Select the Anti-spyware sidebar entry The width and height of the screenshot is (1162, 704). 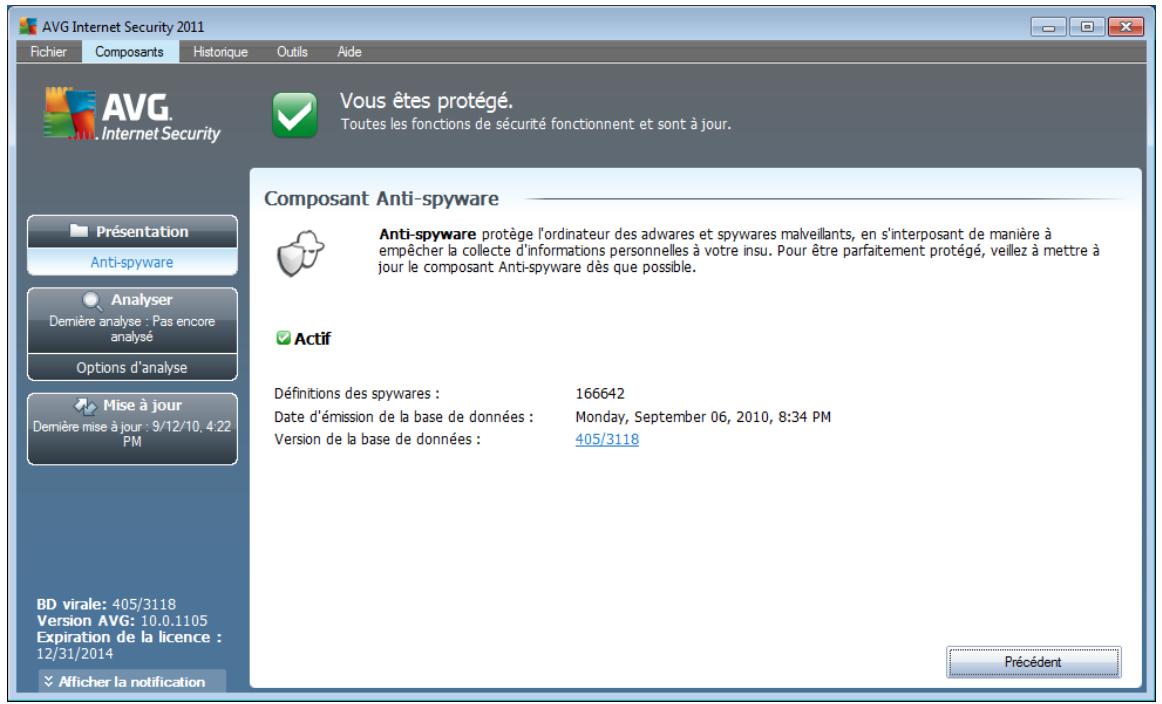132,262
